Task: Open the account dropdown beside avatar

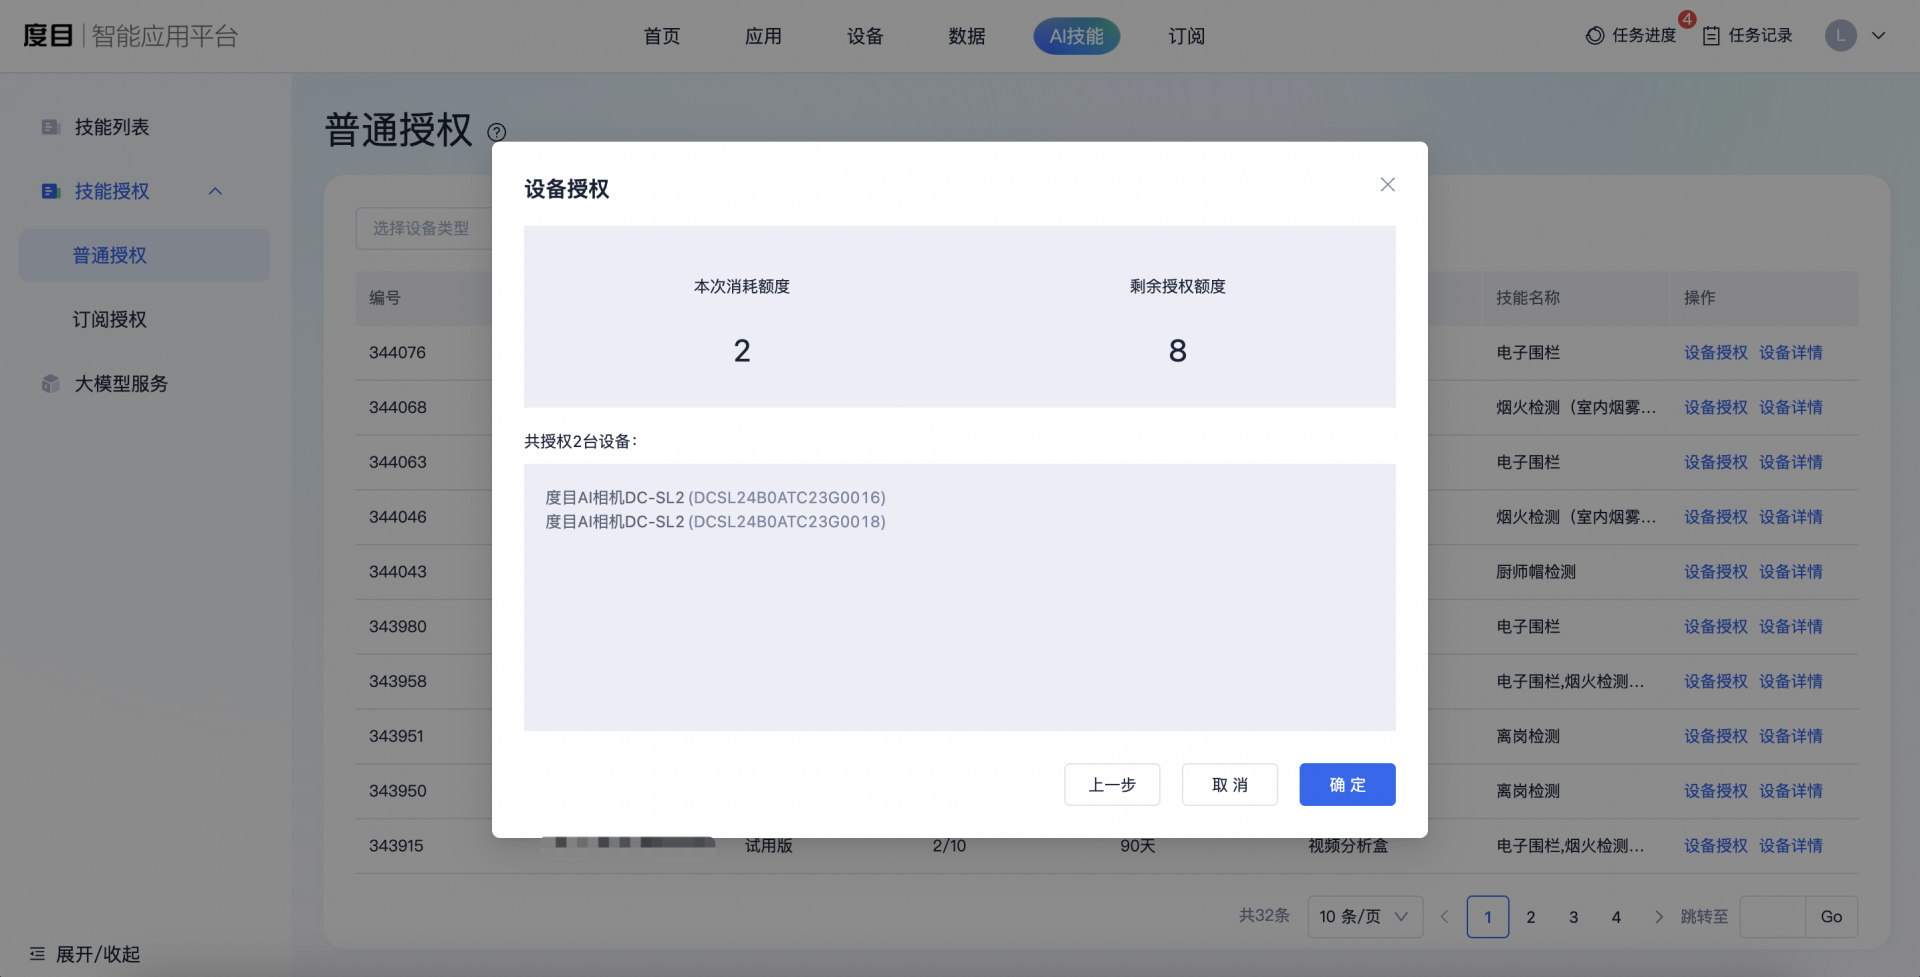Action: [1880, 35]
